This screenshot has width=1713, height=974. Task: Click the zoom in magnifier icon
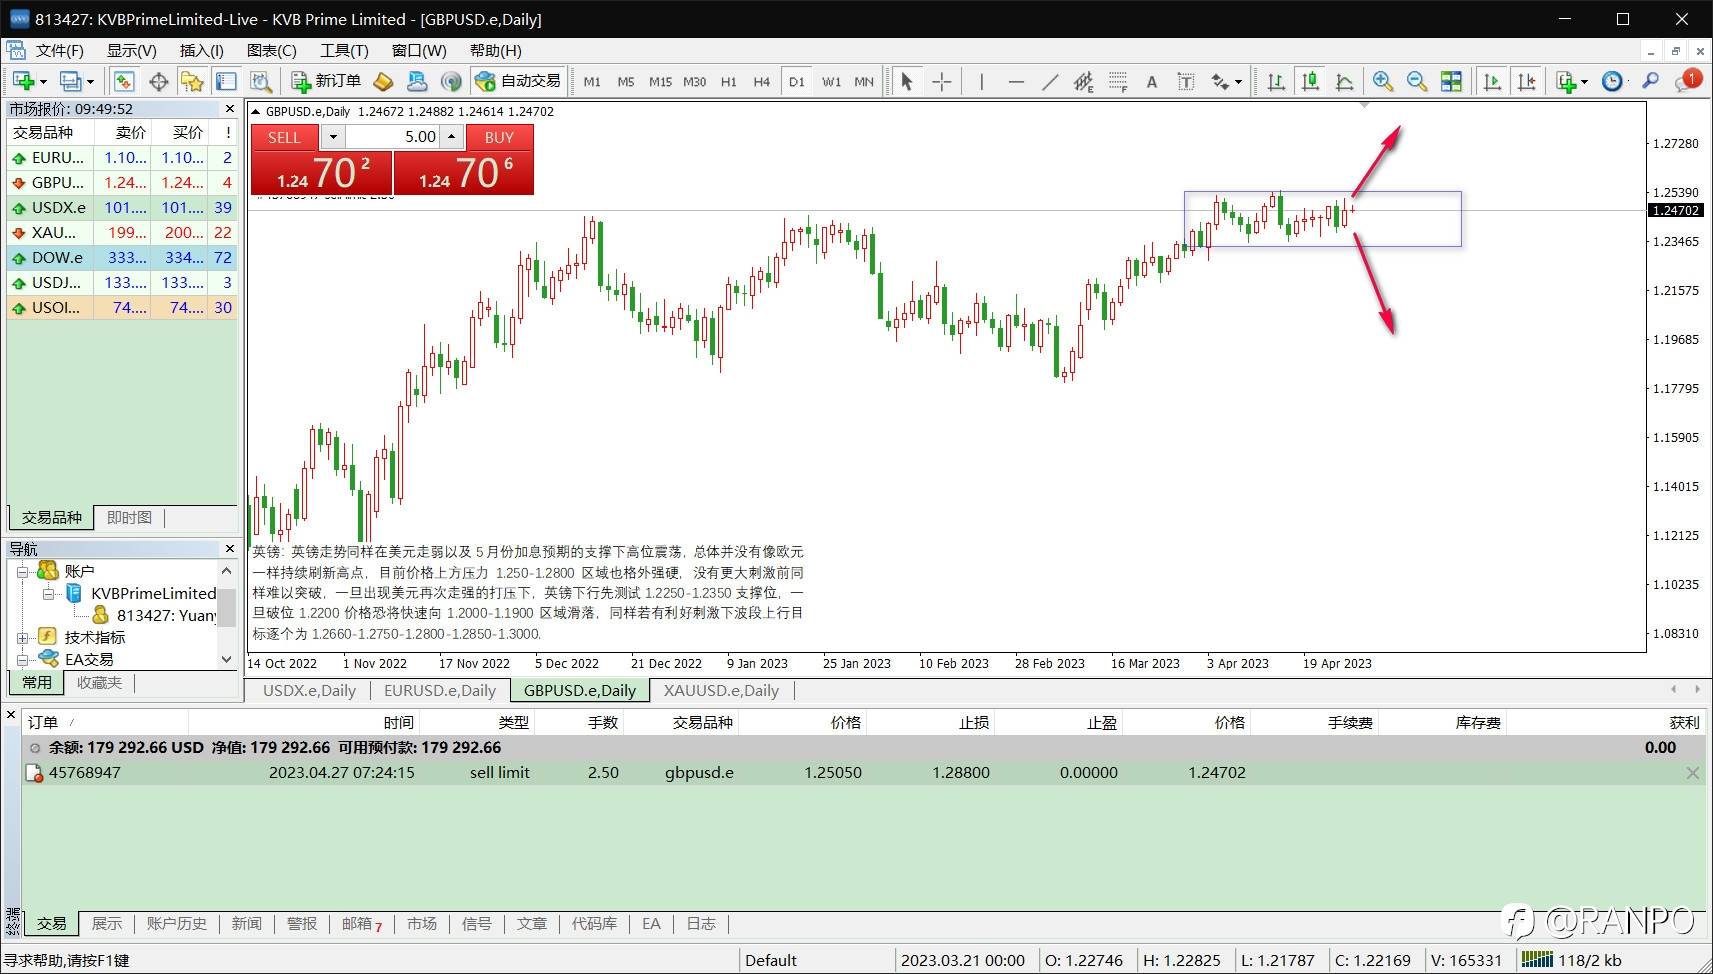(1383, 81)
